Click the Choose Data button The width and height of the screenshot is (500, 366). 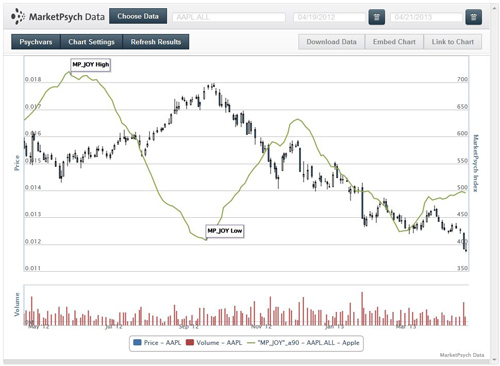(x=138, y=16)
